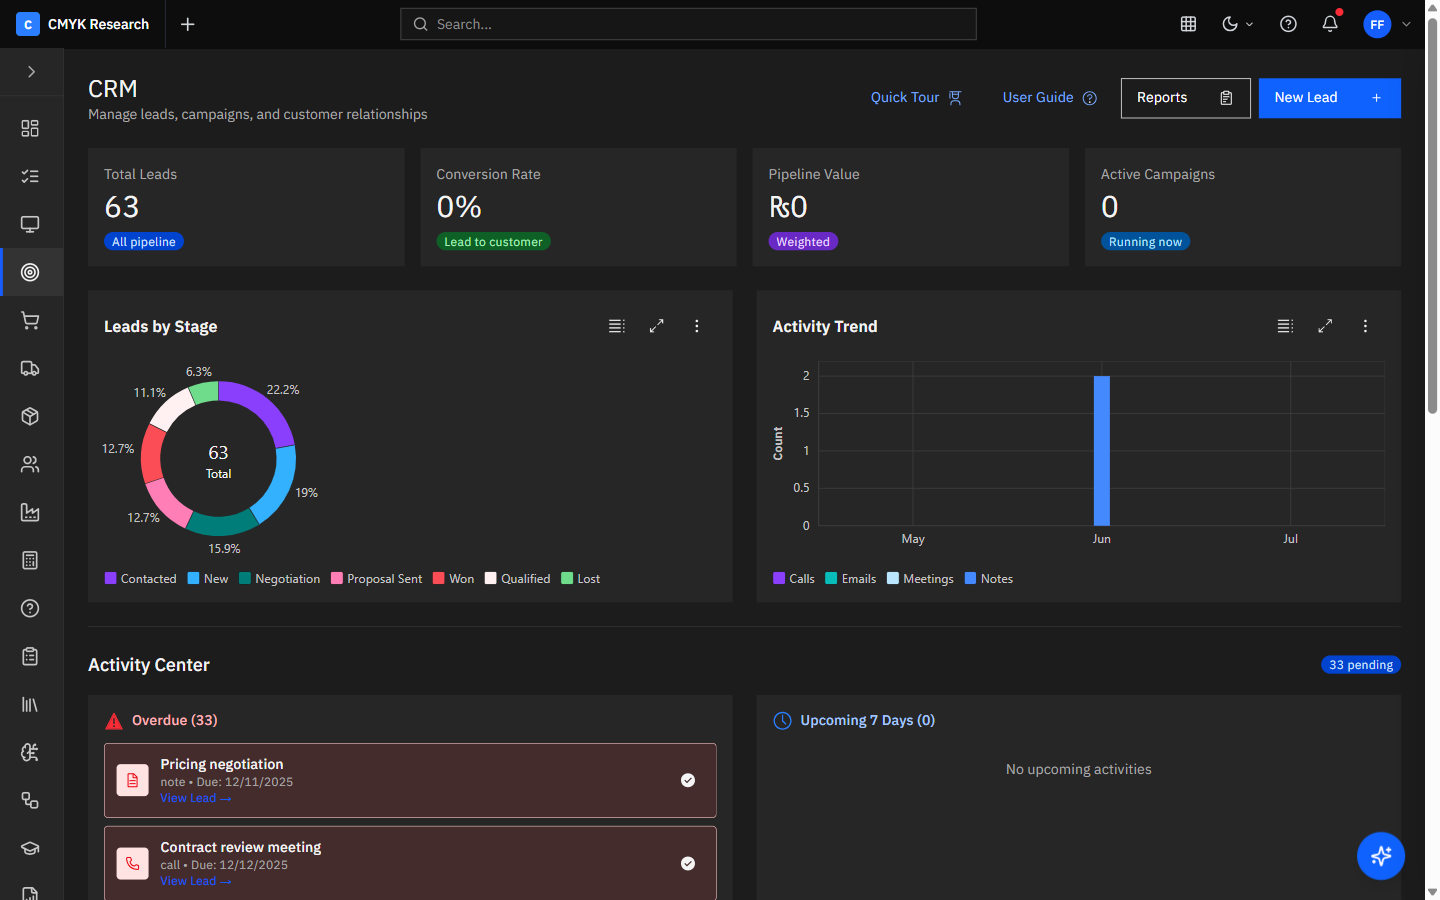Click the All pipeline badge
The image size is (1440, 900).
click(144, 242)
